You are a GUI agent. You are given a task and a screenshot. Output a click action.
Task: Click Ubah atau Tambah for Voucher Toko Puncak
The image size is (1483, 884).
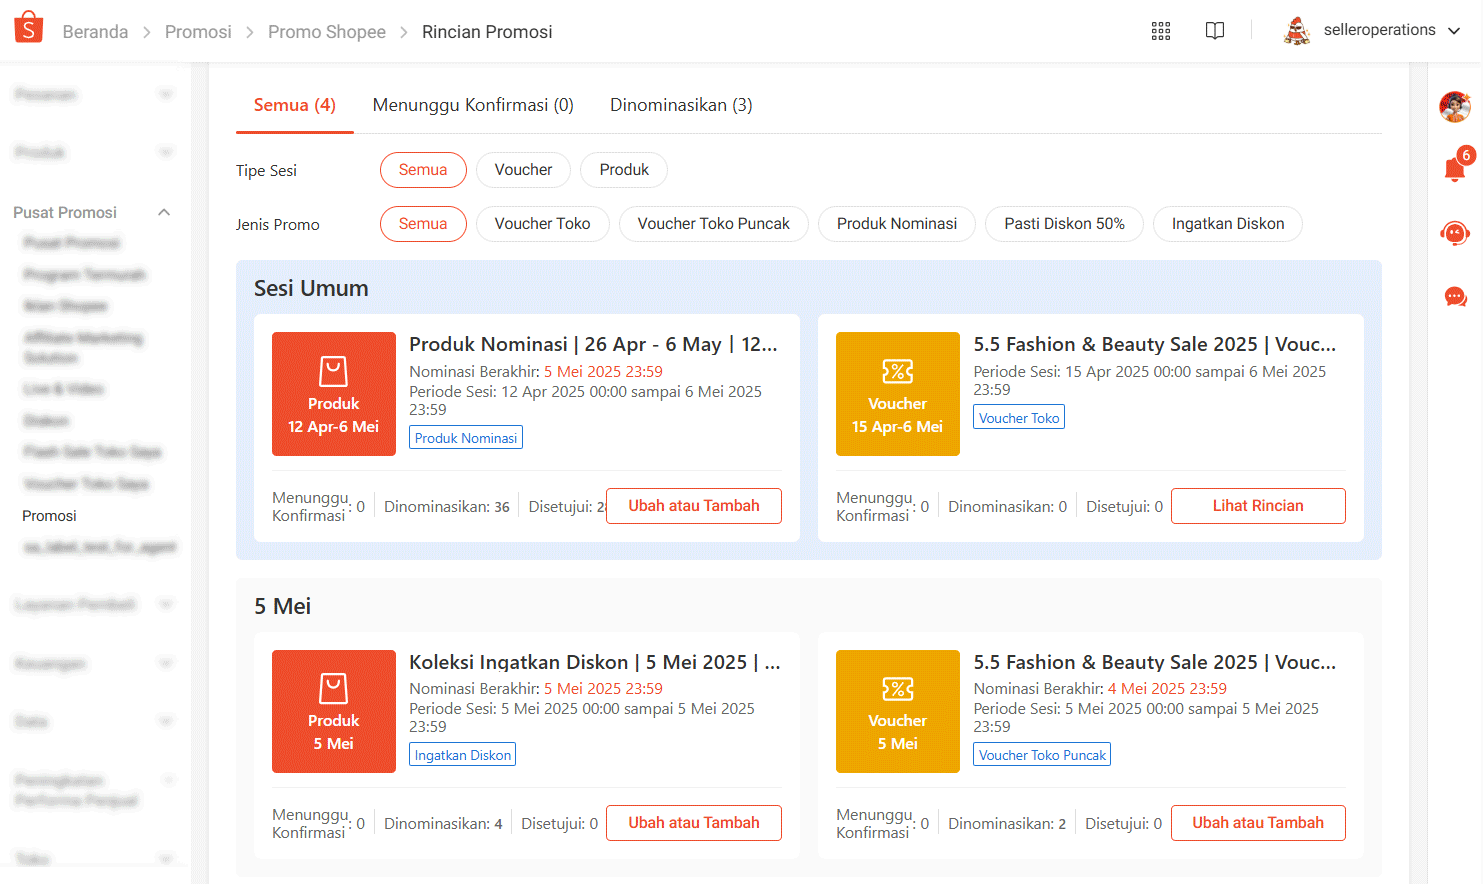(1258, 823)
